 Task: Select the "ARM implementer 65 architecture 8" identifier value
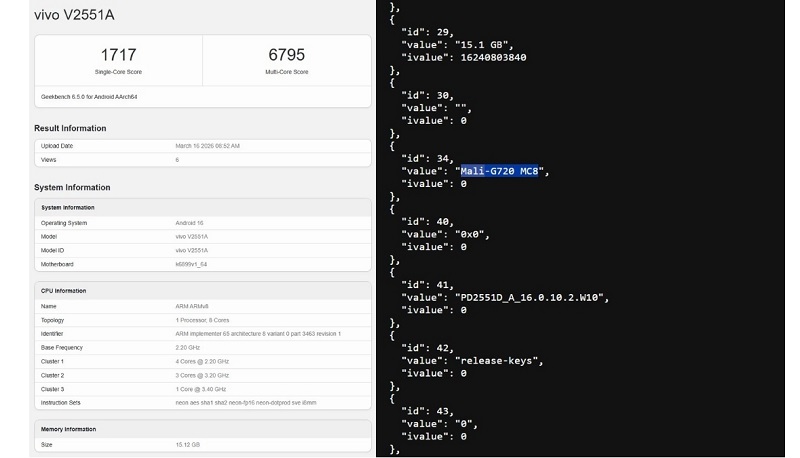(258, 334)
